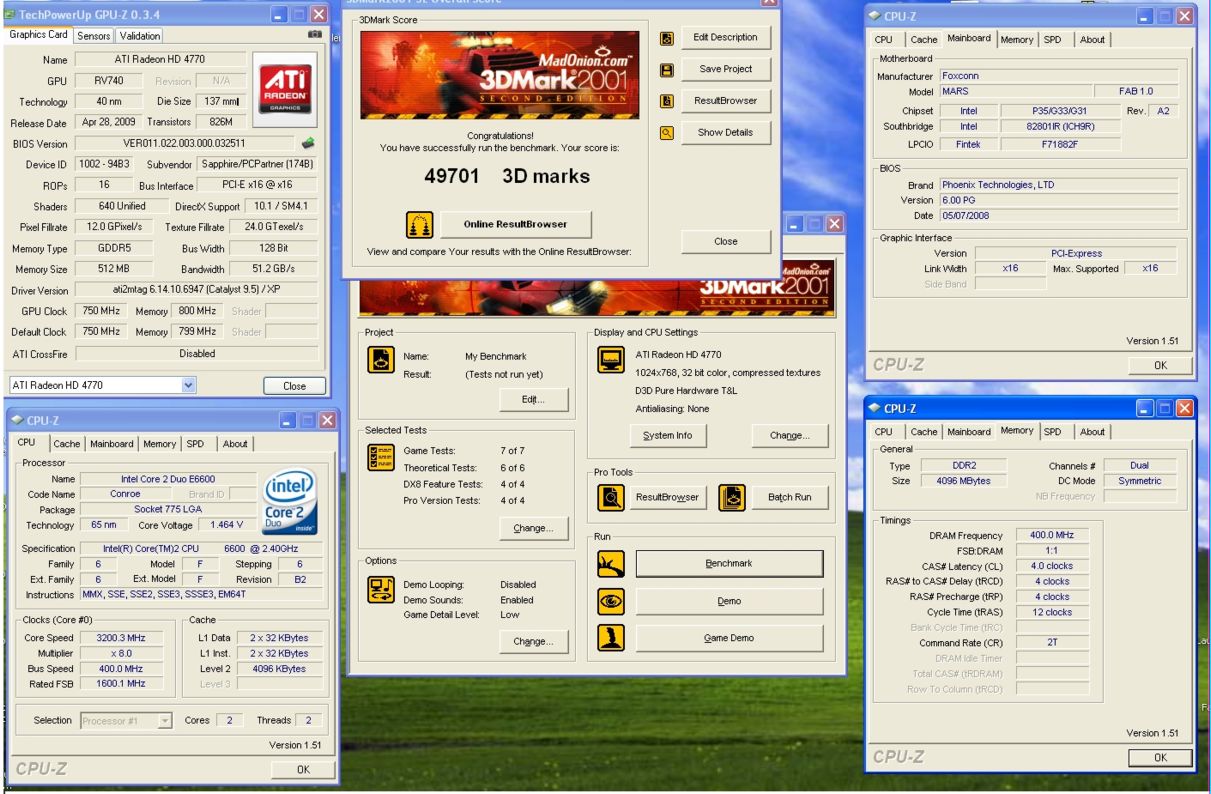1211x794 pixels.
Task: Click the Display and CPU Settings monitor icon
Action: point(609,360)
